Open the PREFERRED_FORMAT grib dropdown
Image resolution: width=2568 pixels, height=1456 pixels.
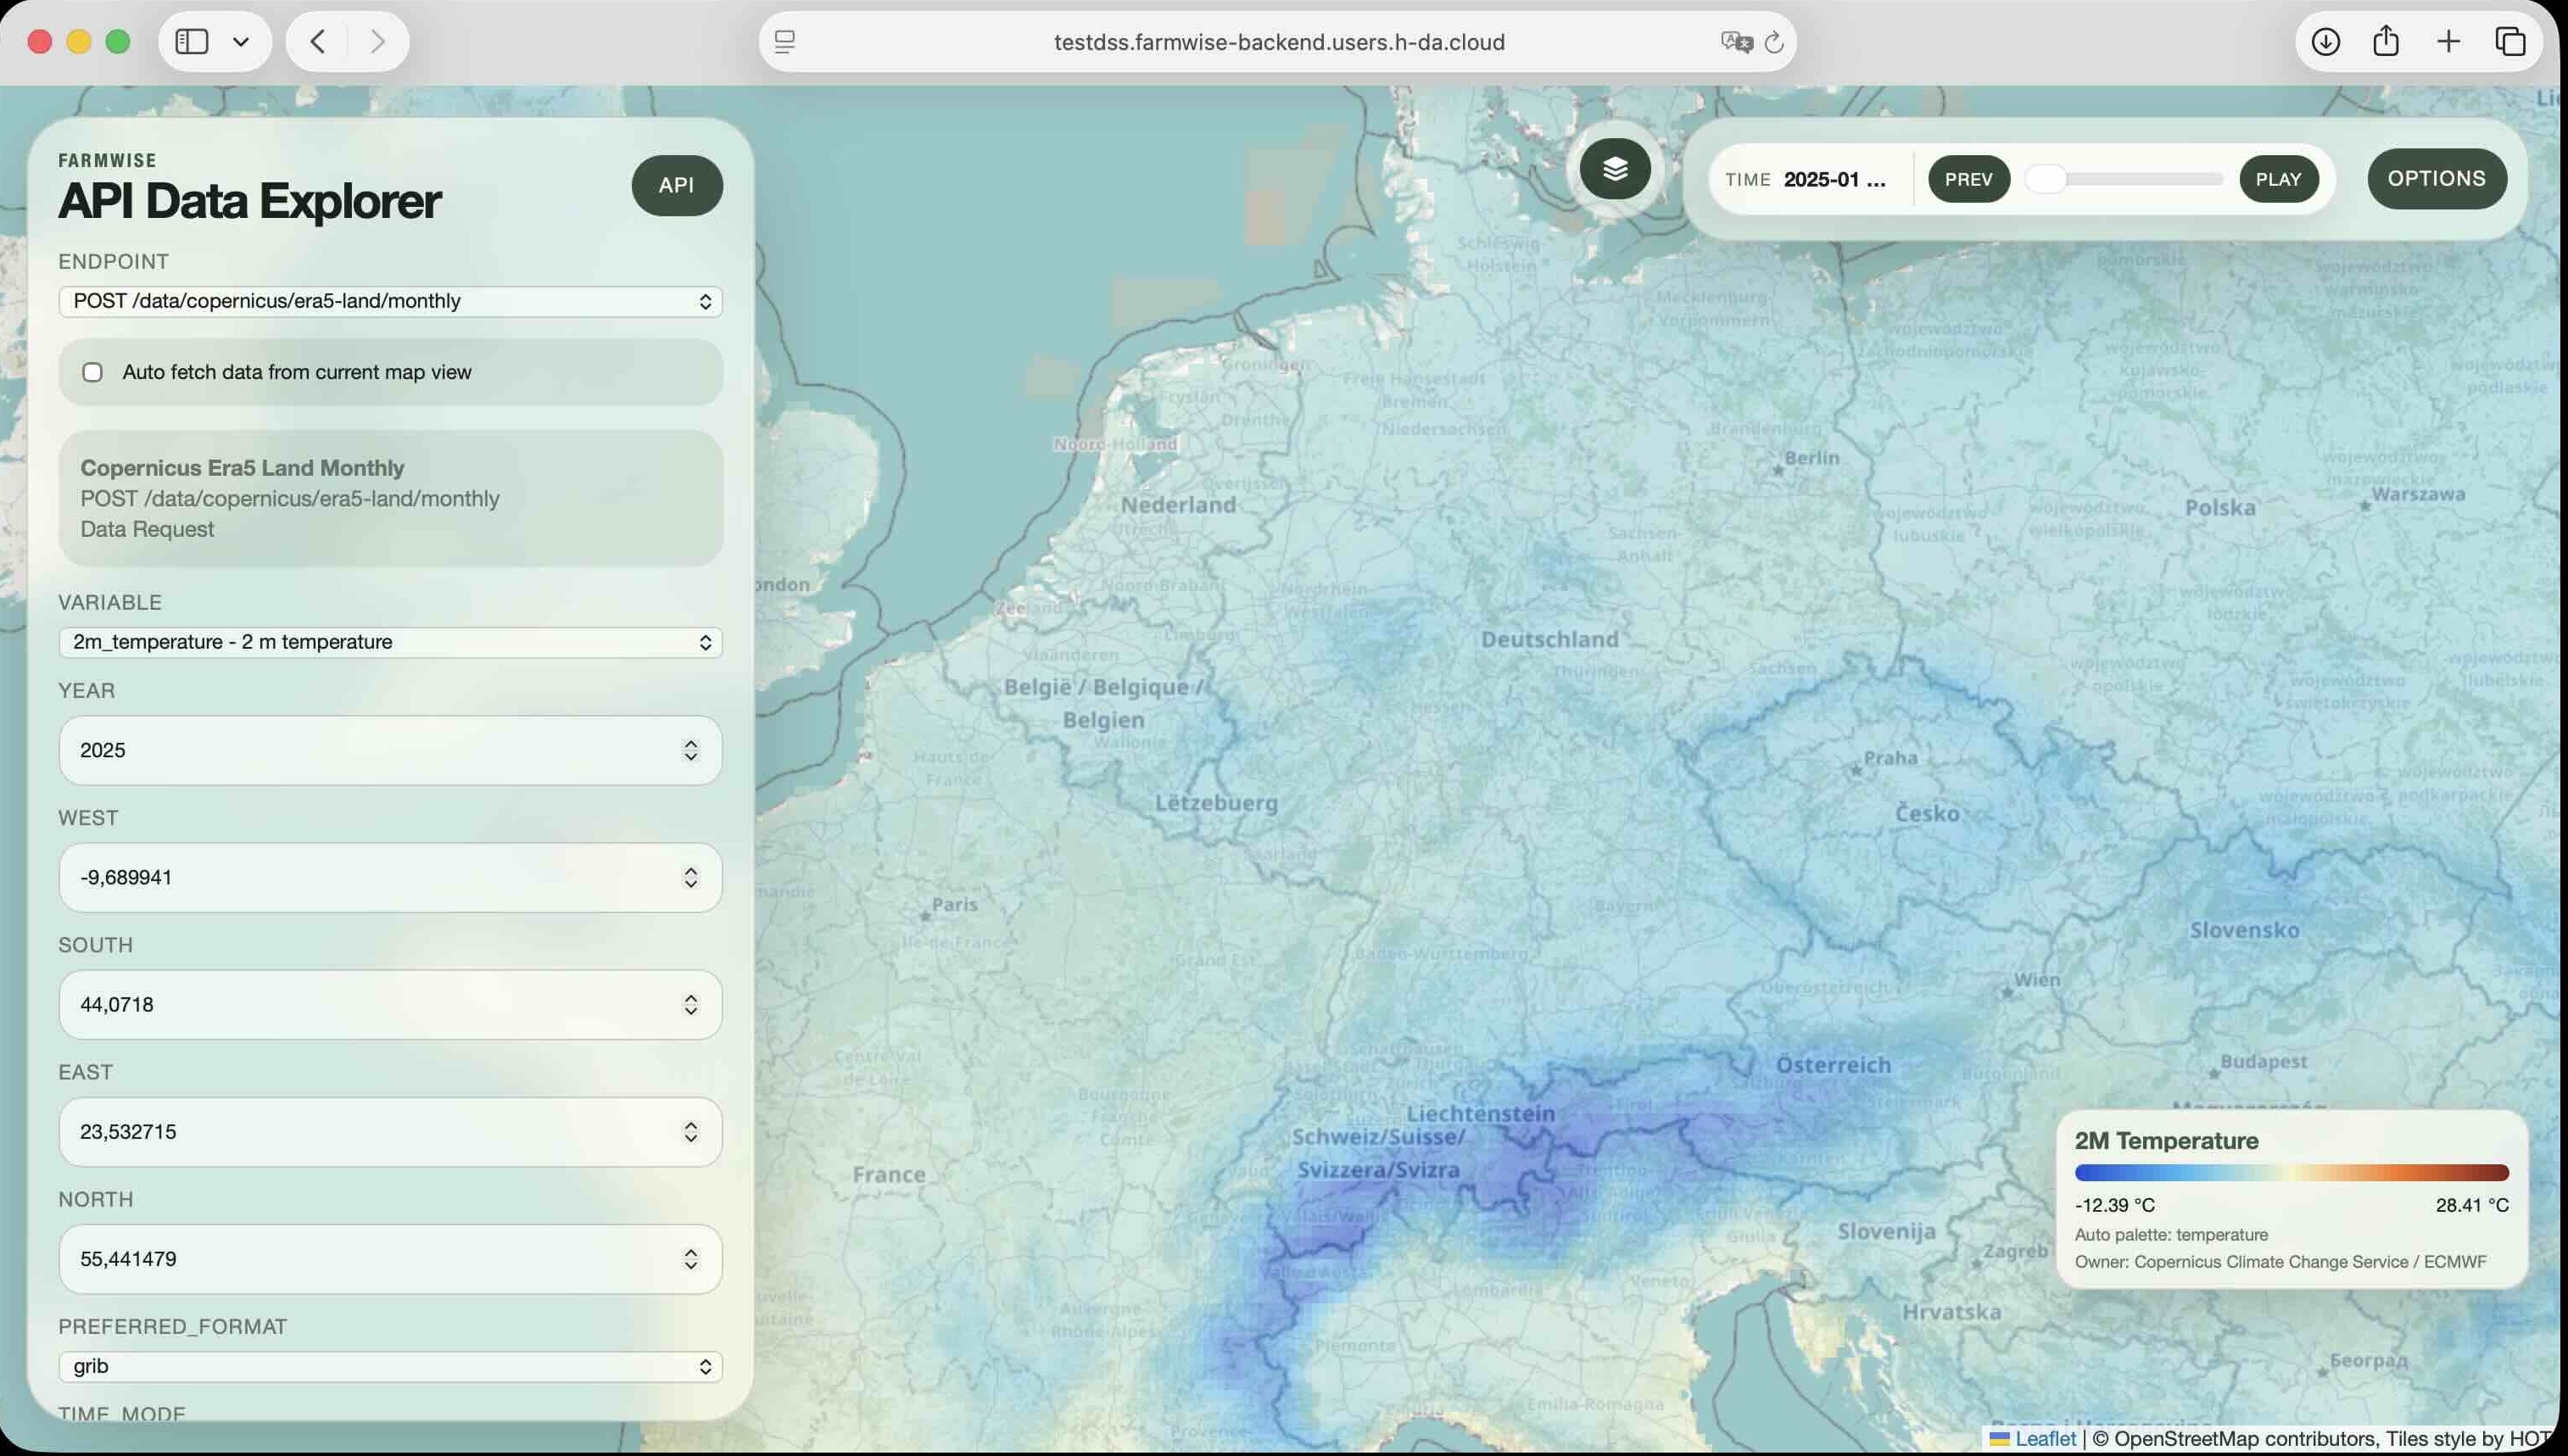(x=390, y=1366)
